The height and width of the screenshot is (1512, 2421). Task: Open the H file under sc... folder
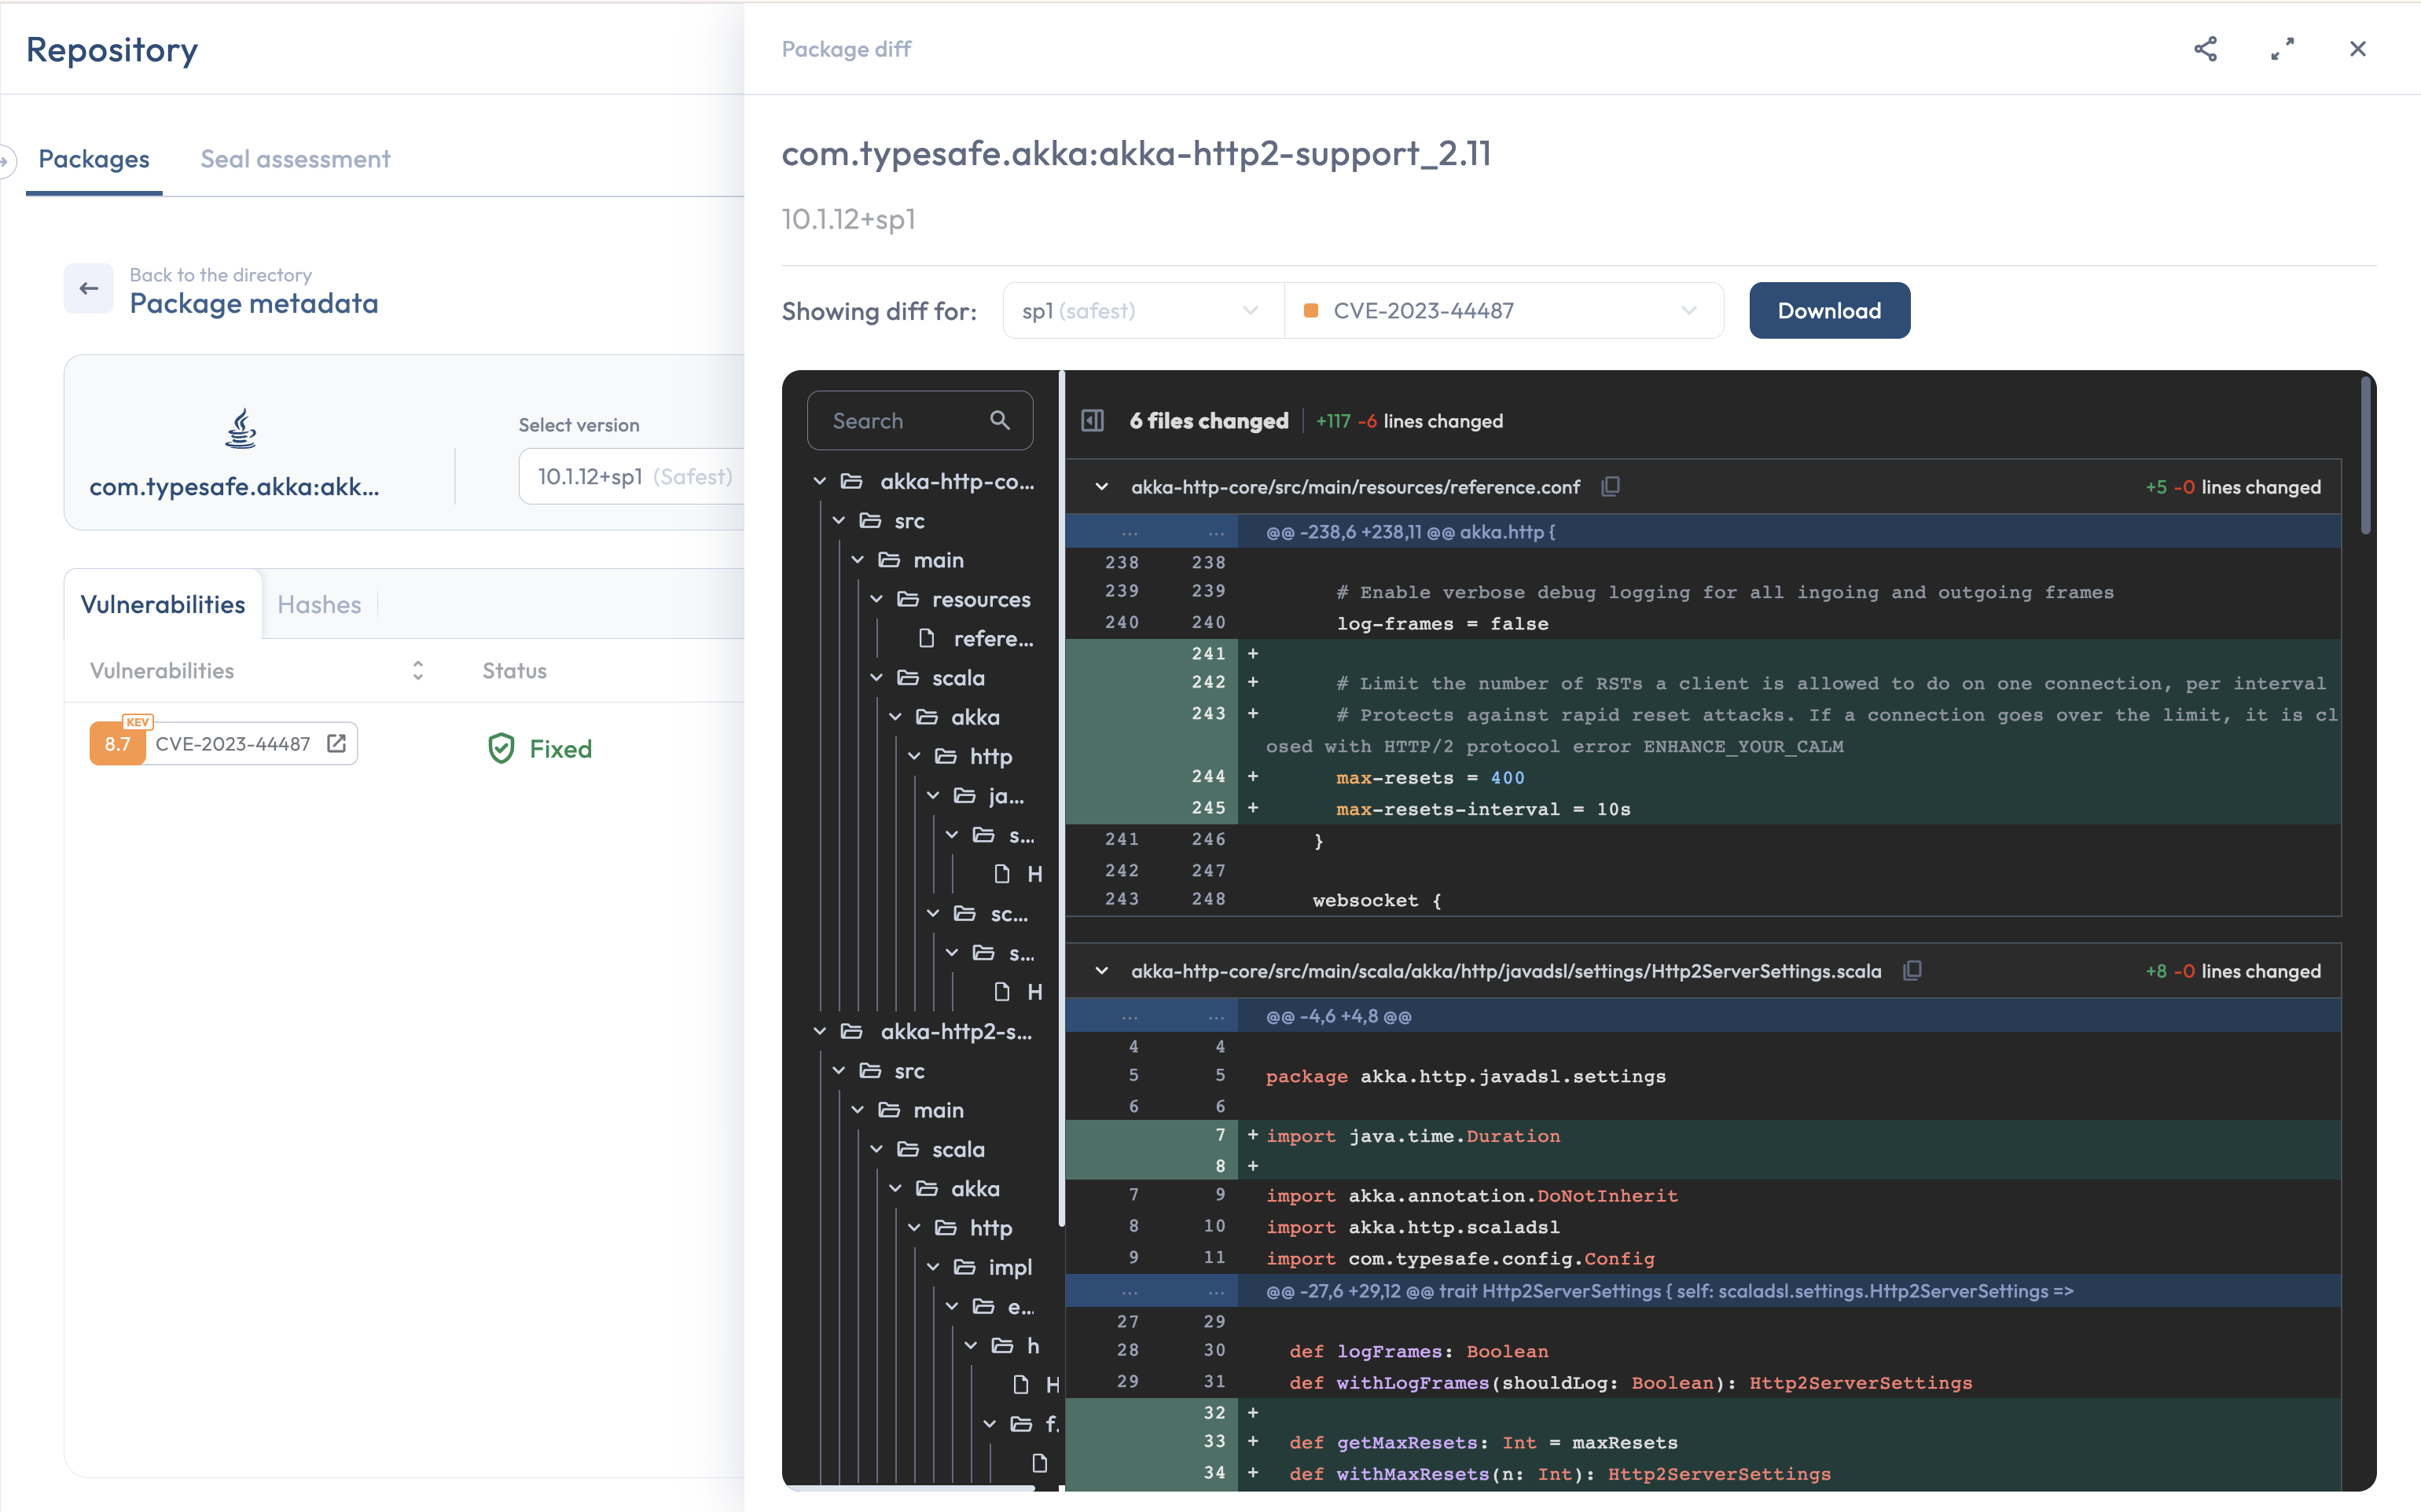coord(1019,992)
